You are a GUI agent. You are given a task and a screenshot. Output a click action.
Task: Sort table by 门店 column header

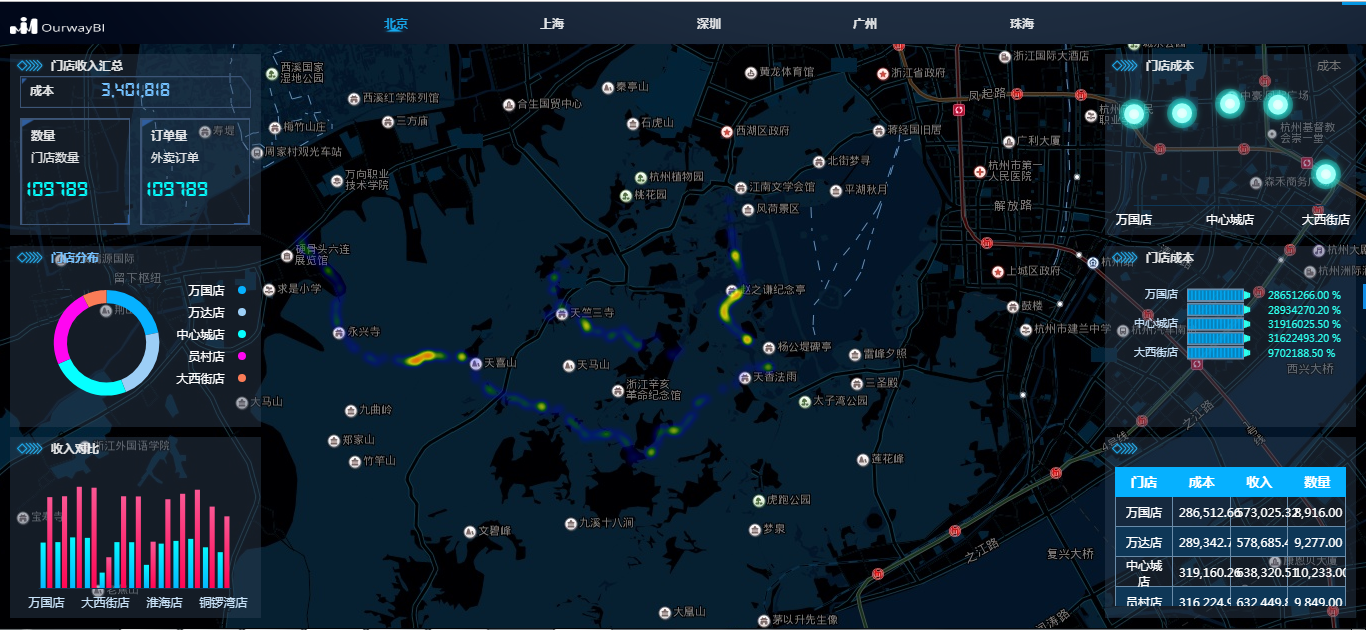1144,482
